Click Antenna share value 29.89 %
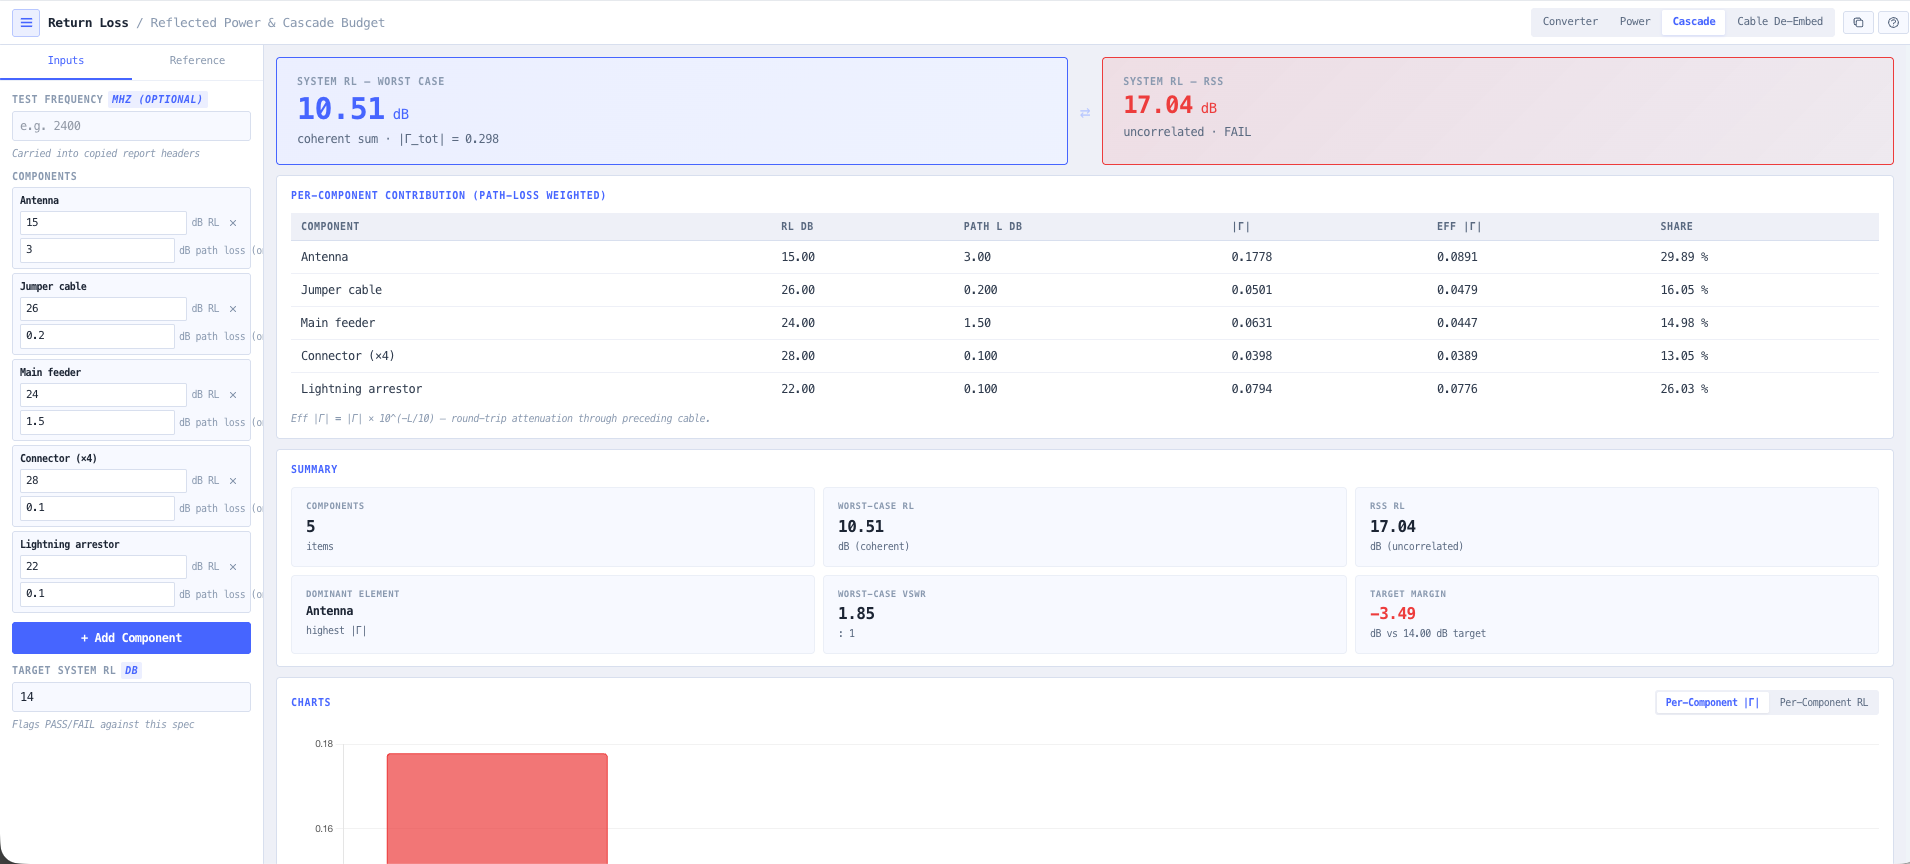Viewport: 1910px width, 864px height. [1684, 257]
